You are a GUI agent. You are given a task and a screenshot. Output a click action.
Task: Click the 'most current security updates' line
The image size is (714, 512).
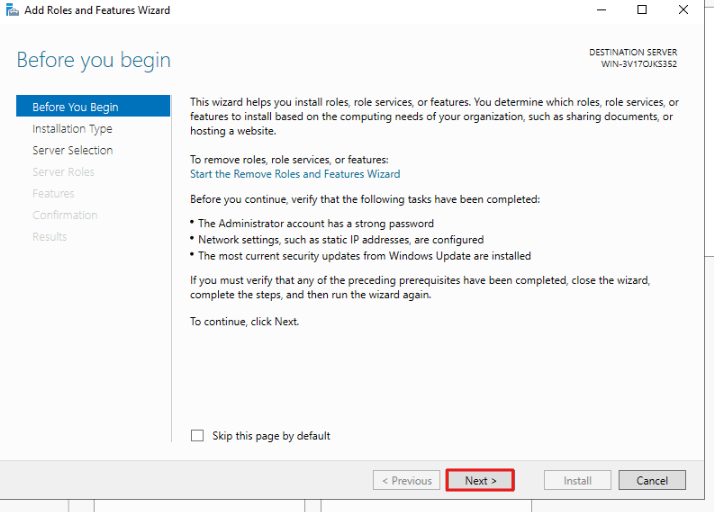click(x=364, y=256)
